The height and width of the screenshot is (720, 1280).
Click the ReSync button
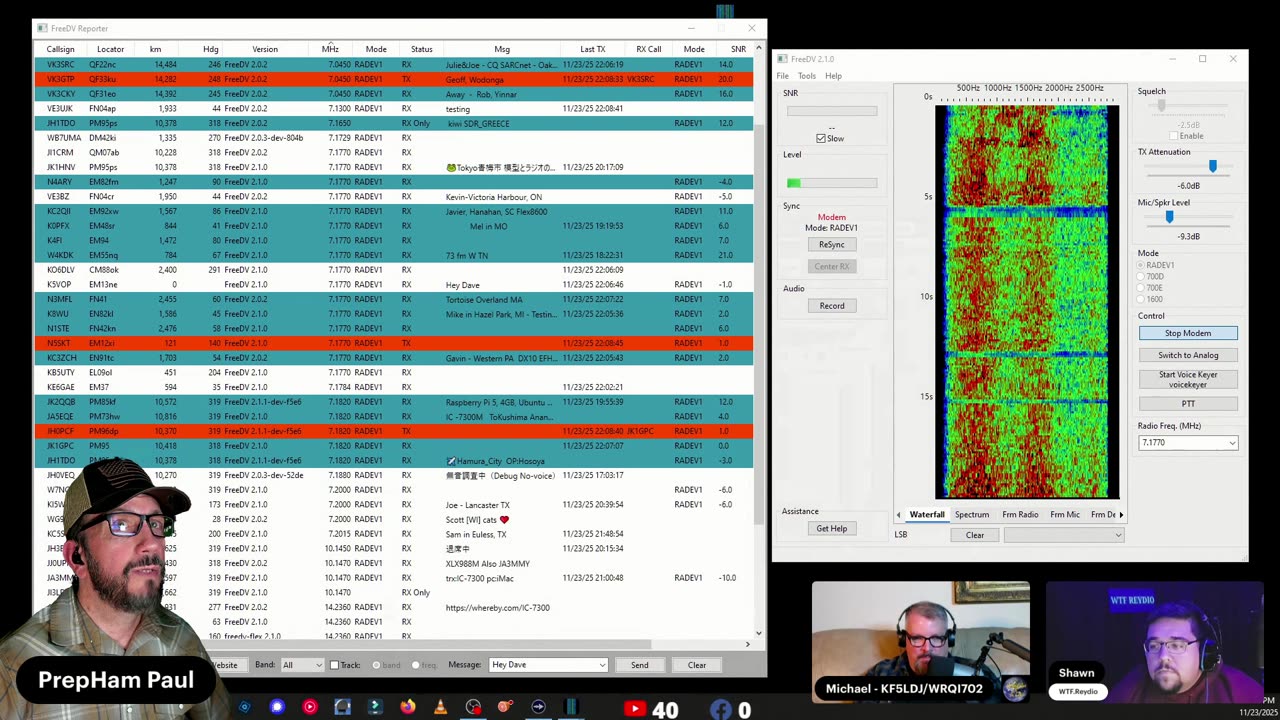pos(832,245)
